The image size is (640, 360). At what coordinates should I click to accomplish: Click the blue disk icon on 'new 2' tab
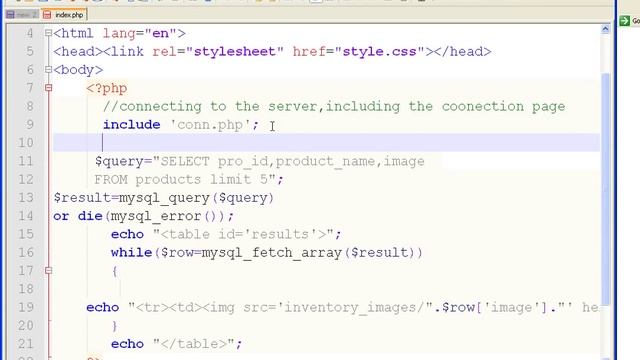[x=10, y=15]
